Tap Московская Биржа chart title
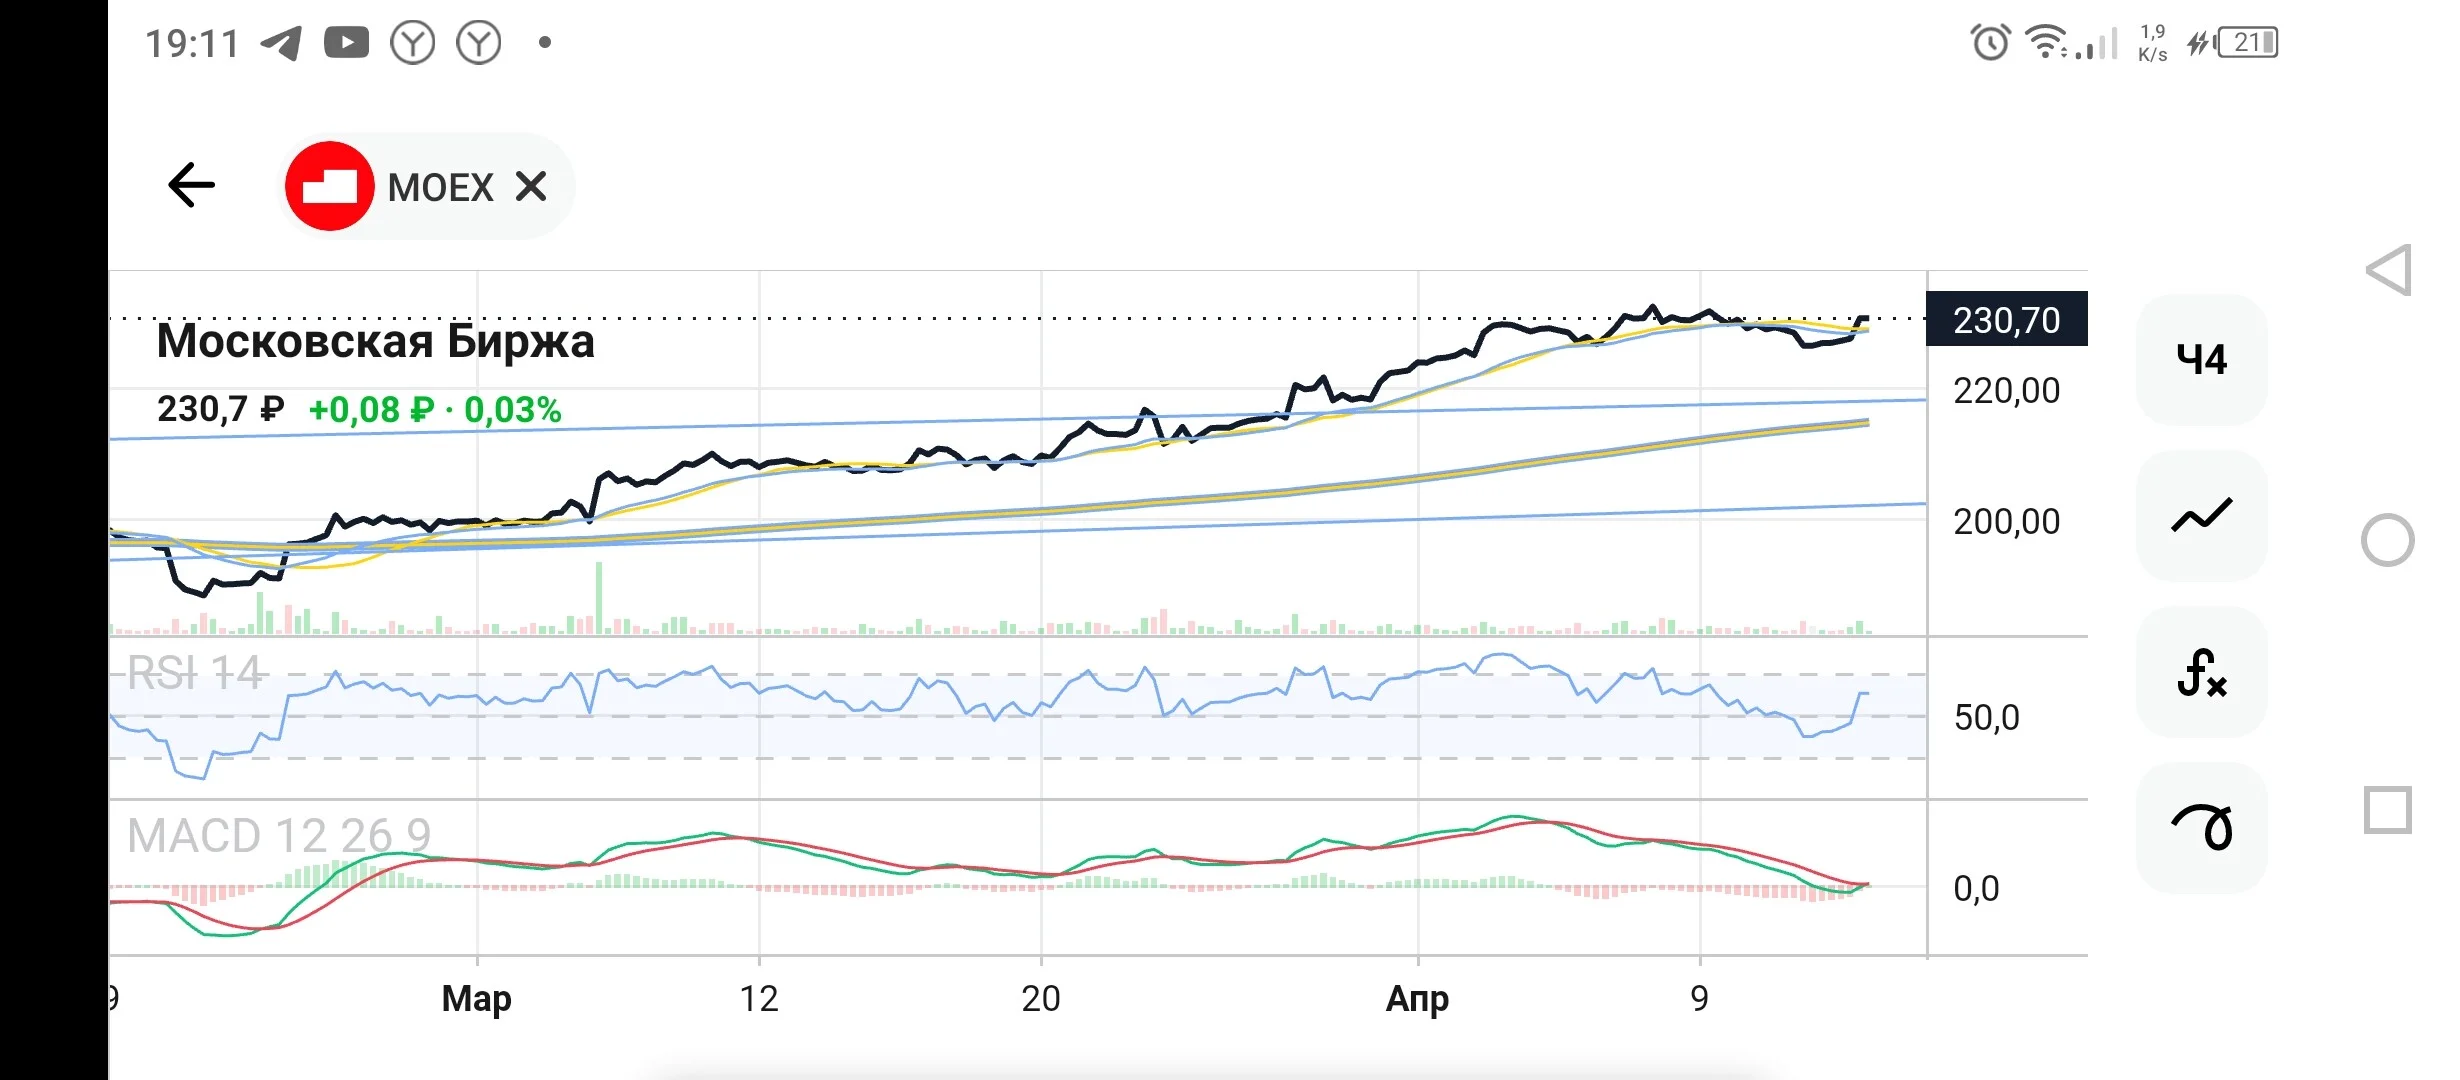 pos(375,341)
